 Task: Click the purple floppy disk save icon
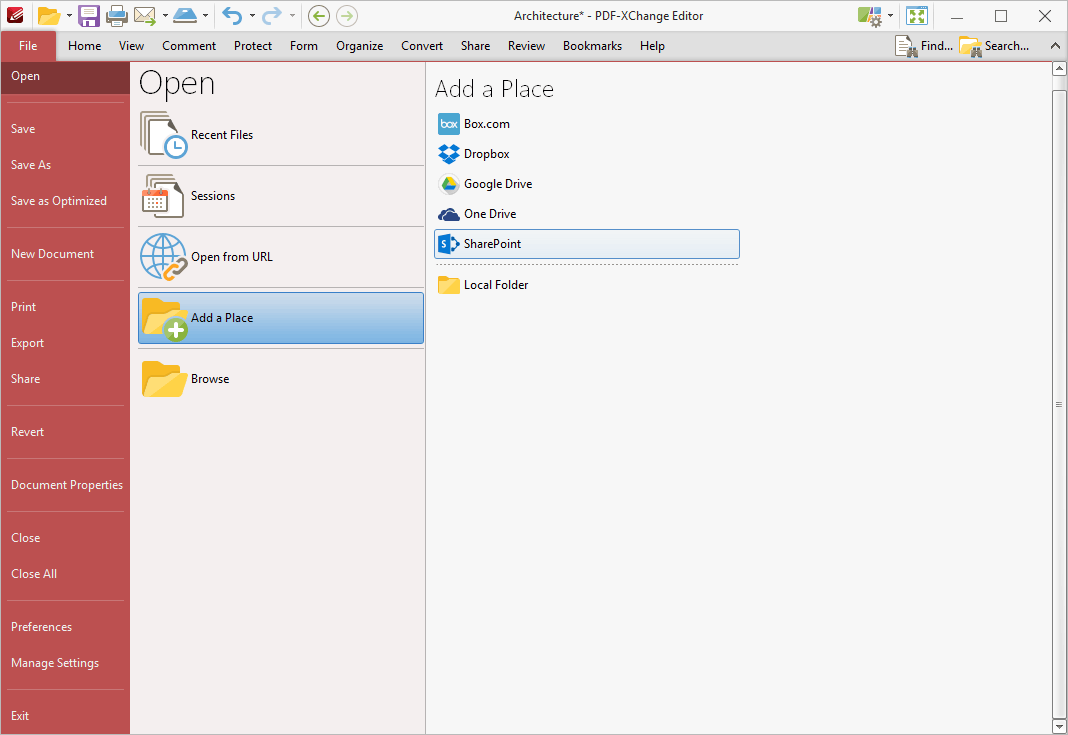89,16
